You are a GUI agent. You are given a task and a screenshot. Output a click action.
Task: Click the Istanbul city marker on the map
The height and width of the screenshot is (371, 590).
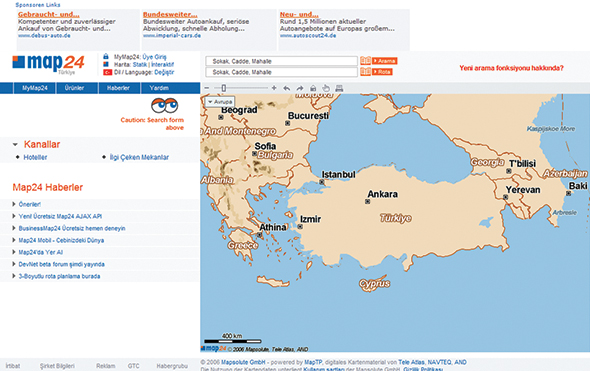322,182
